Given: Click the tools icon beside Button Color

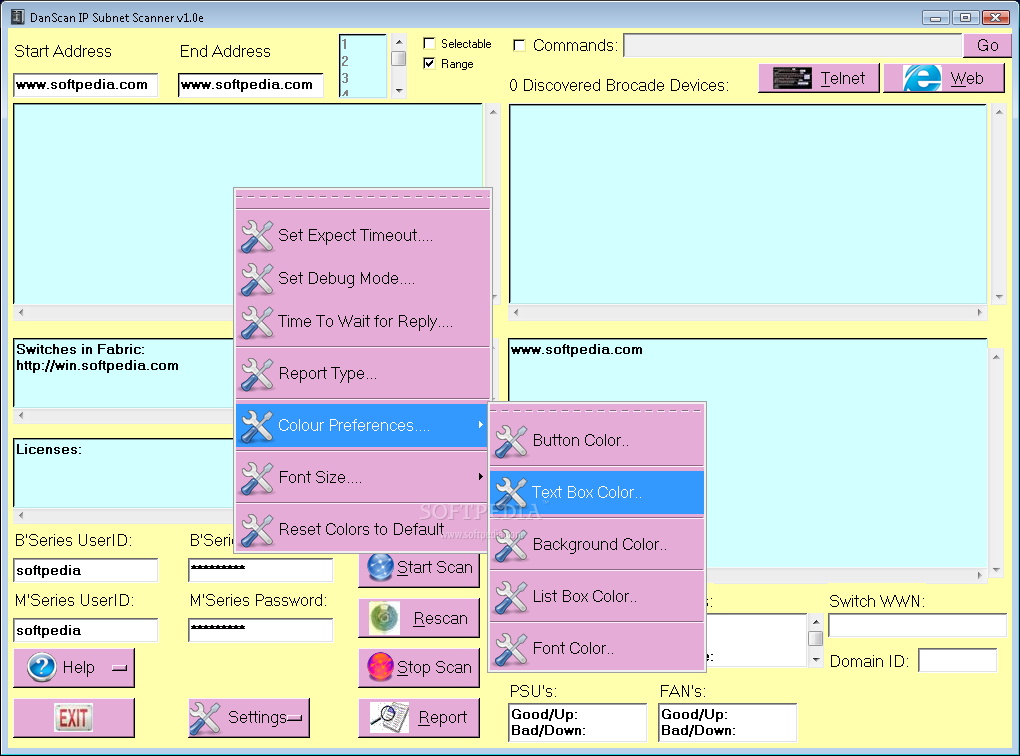Looking at the screenshot, I should point(511,440).
